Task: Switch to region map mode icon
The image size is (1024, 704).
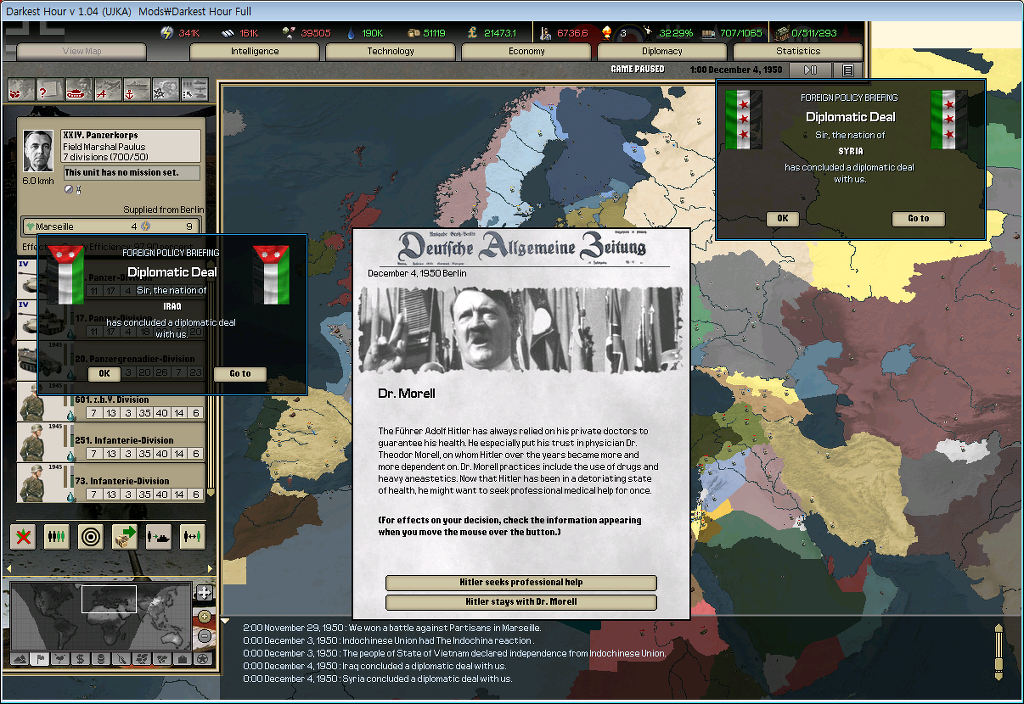Action: 141,659
